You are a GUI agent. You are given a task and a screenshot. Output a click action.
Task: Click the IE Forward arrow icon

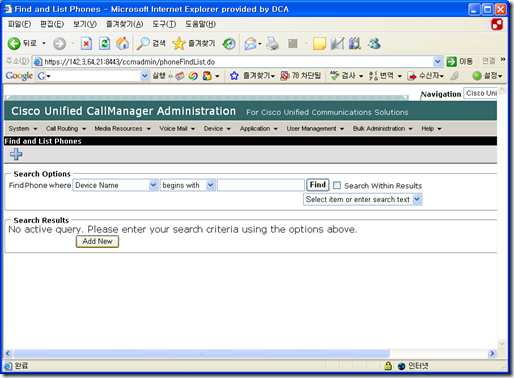(x=60, y=44)
